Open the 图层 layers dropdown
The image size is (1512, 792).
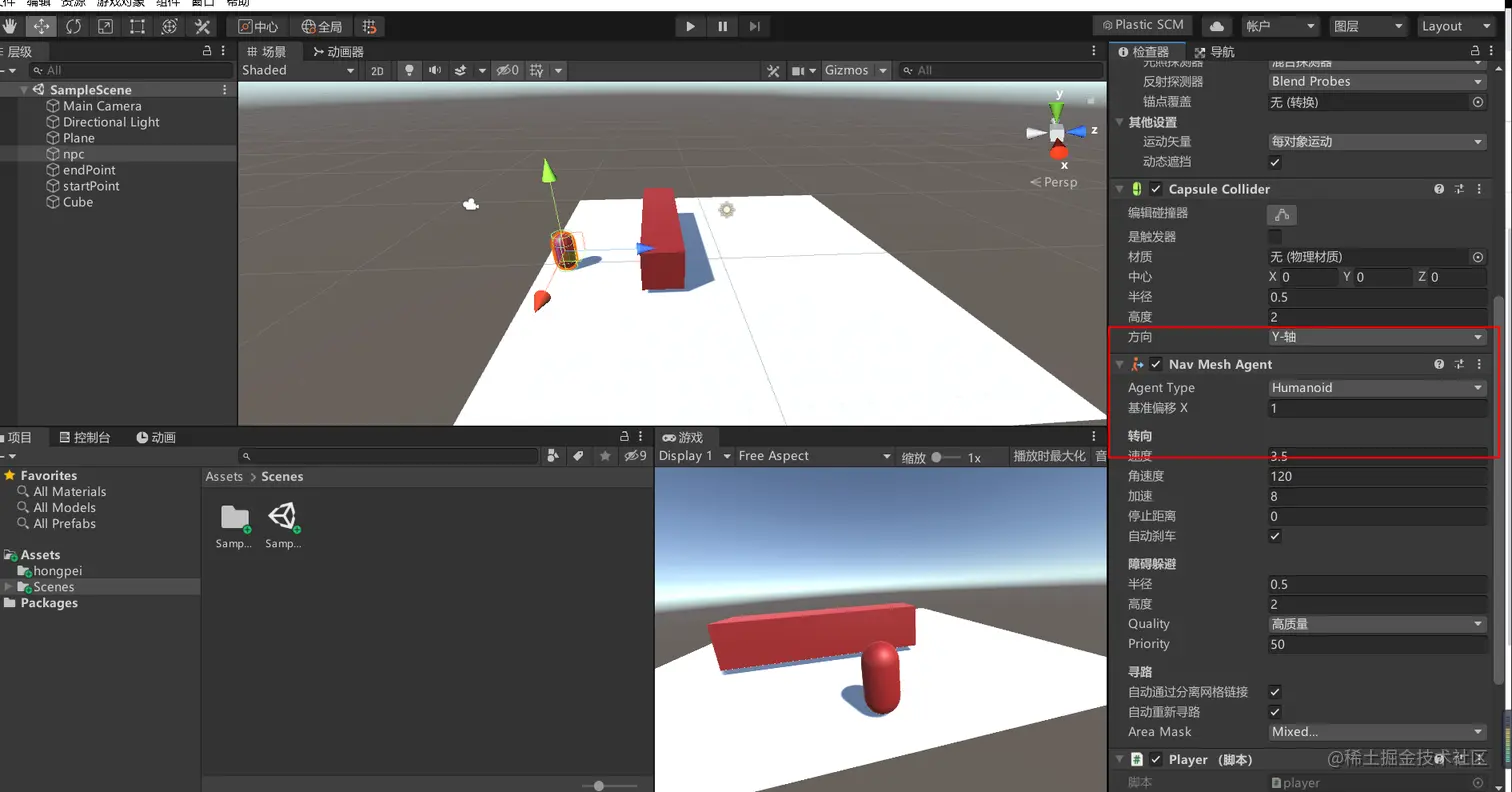[x=1369, y=26]
